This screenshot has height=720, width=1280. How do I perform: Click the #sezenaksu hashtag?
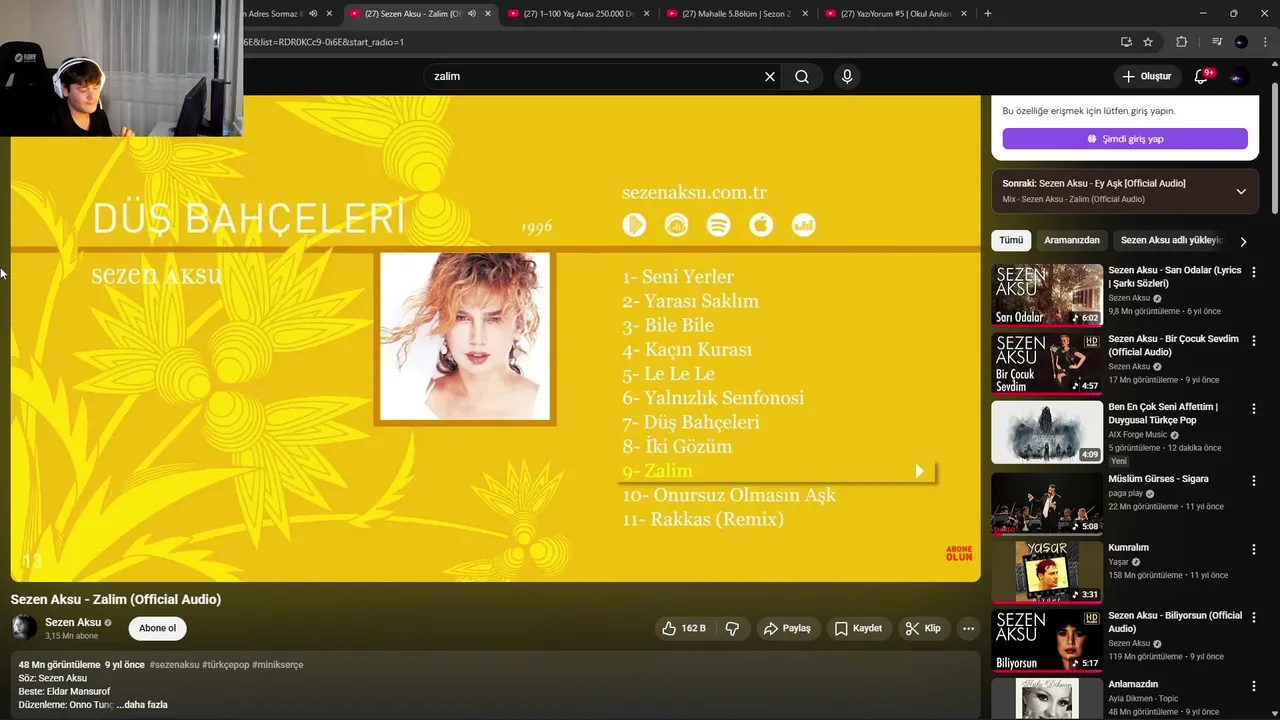click(174, 665)
